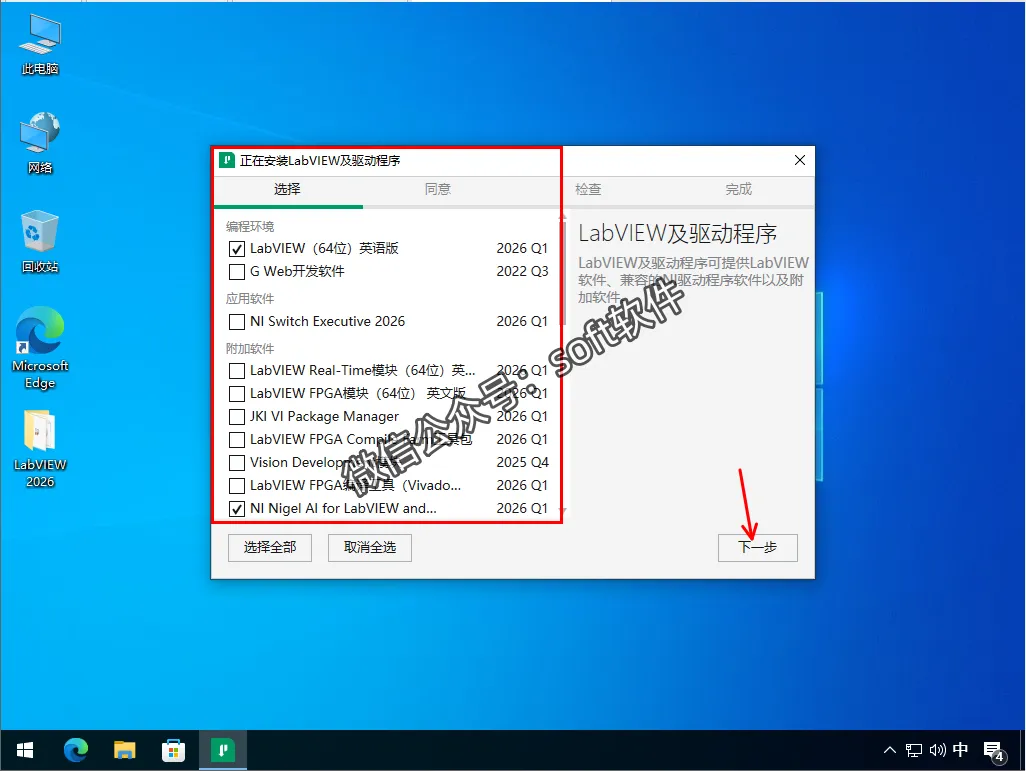The image size is (1026, 771).
Task: Uncheck LabVIEW (64位) 英语版 checkbox
Action: click(237, 249)
